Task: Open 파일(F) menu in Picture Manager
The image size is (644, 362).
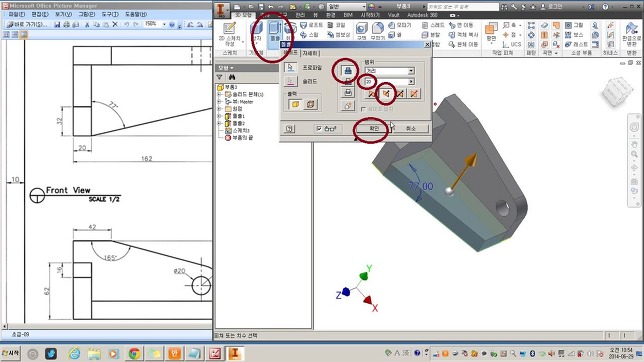Action: point(17,14)
